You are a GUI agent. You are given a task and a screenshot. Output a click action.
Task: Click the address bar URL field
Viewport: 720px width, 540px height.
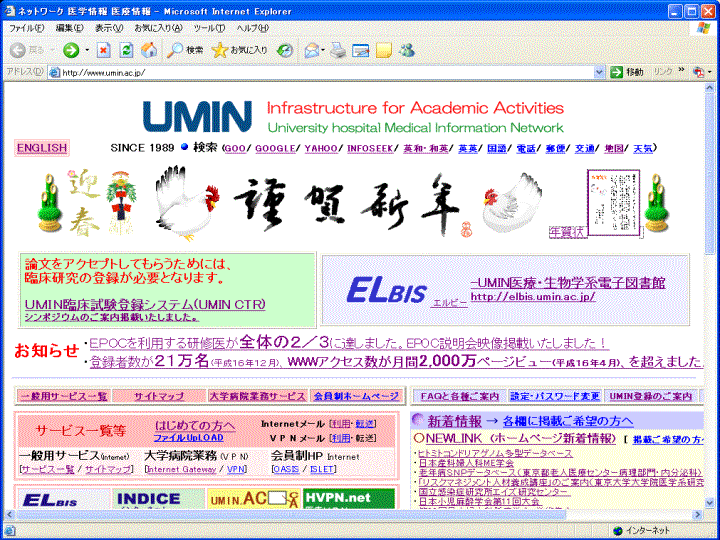(320, 72)
